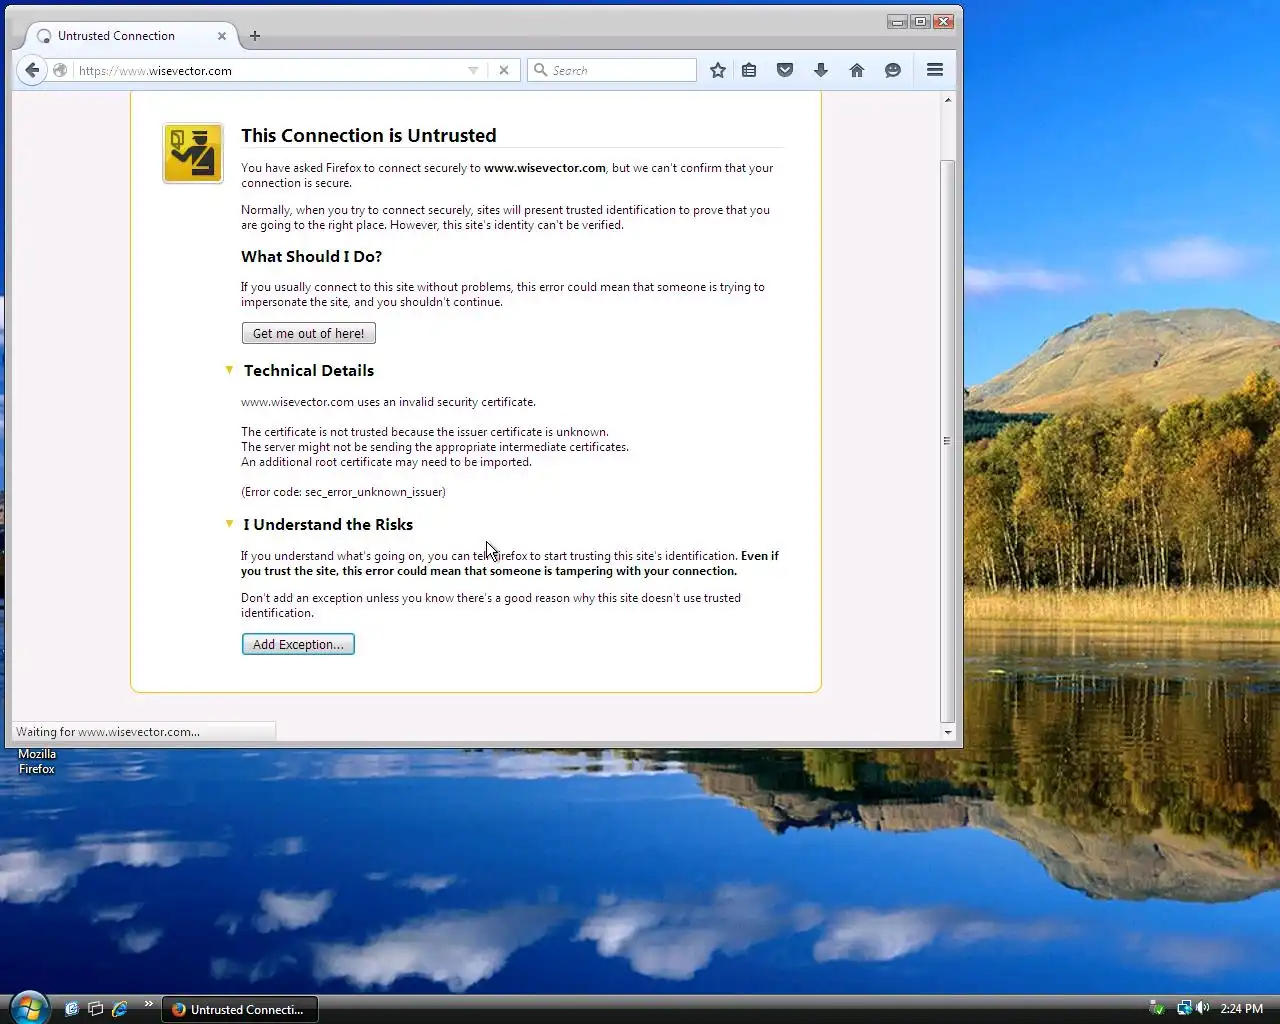
Task: Collapse the Technical Details section arrow
Action: (229, 370)
